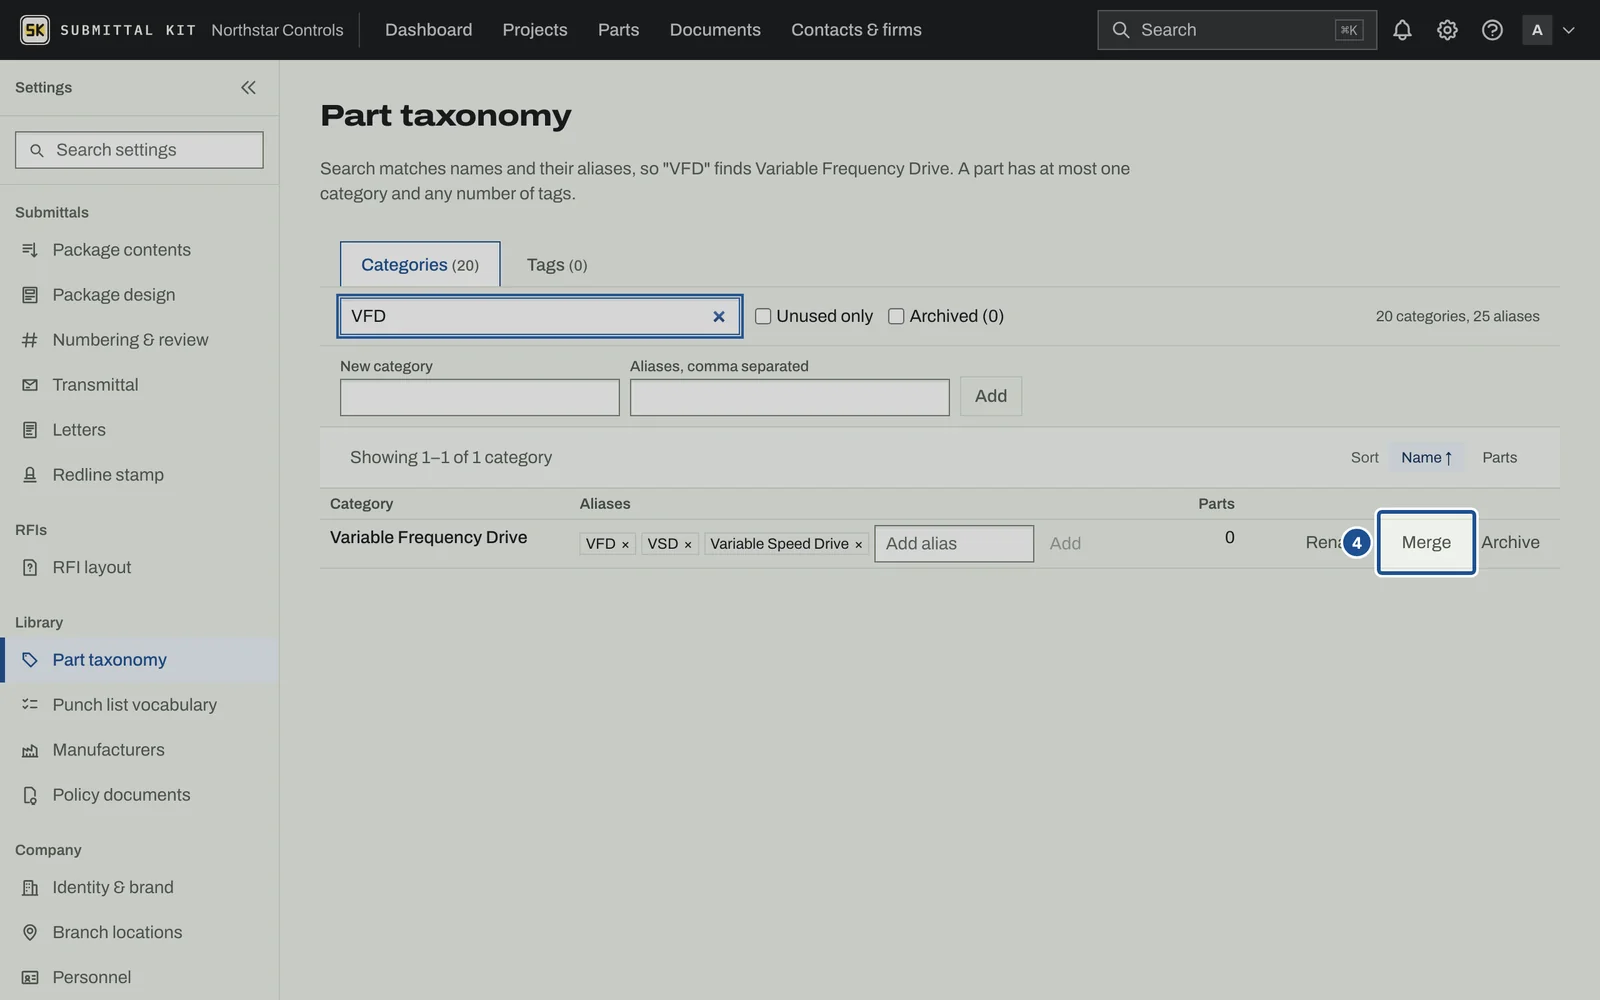Viewport: 1600px width, 1000px height.
Task: Open Policy documents settings
Action: point(139,795)
